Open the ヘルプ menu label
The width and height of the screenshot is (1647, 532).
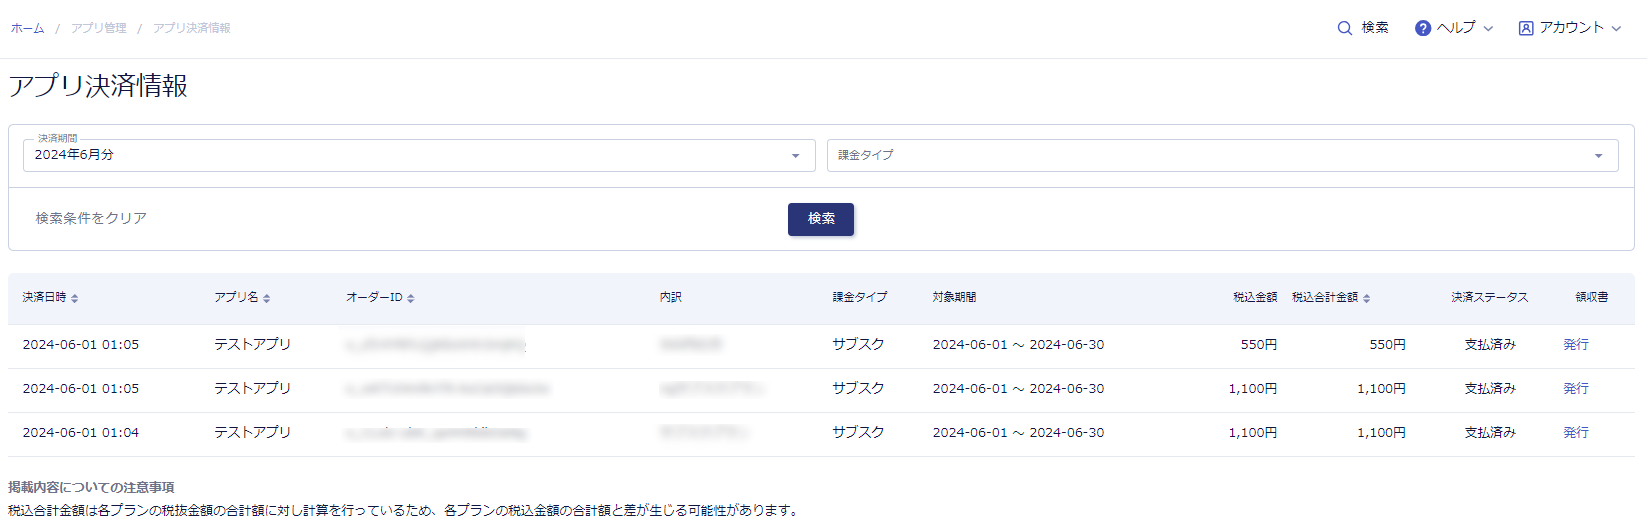tap(1456, 28)
